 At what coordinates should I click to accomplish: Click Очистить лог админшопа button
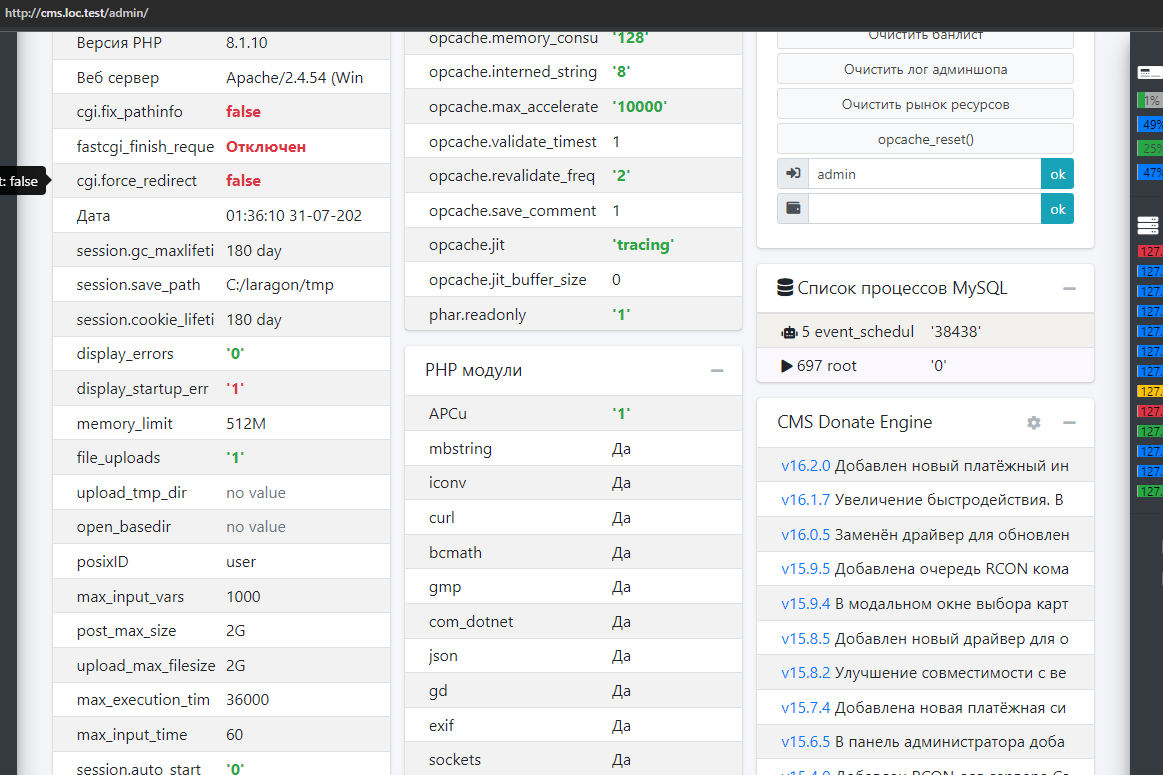pyautogui.click(x=925, y=70)
